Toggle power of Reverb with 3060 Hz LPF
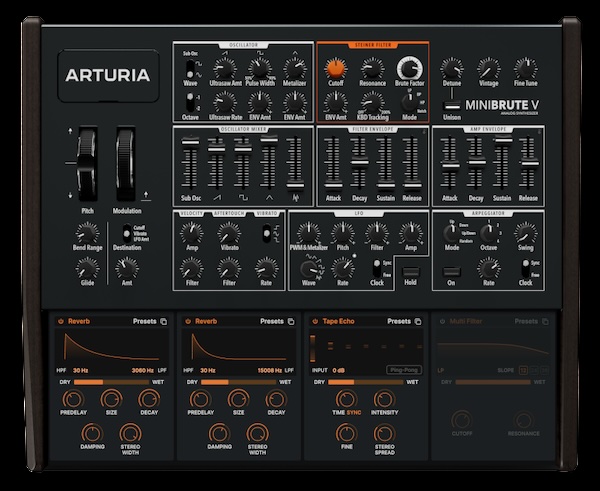Viewport: 600px width, 491px height. point(61,321)
